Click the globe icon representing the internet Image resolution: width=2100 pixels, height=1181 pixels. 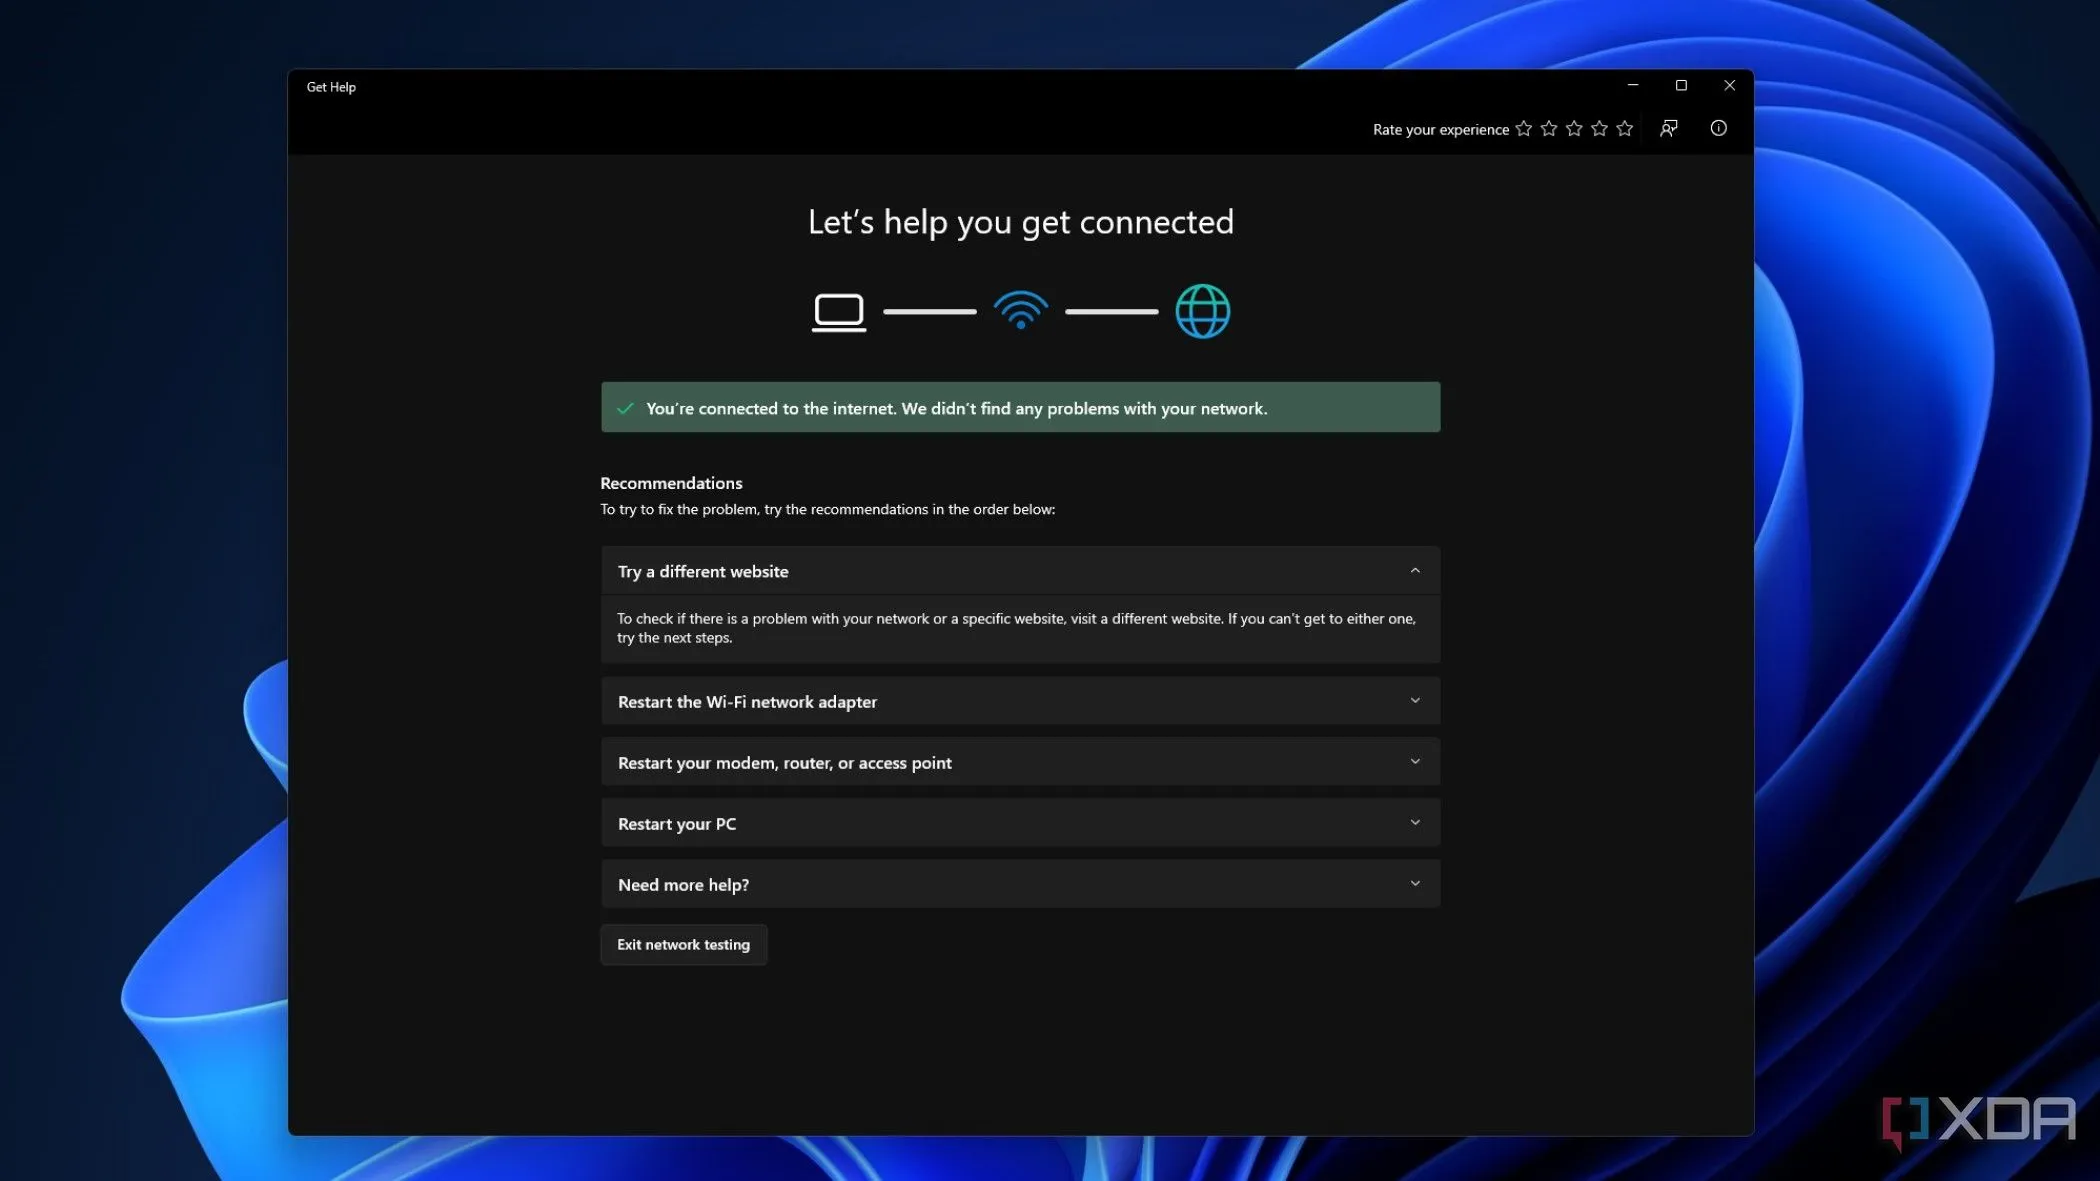1202,311
